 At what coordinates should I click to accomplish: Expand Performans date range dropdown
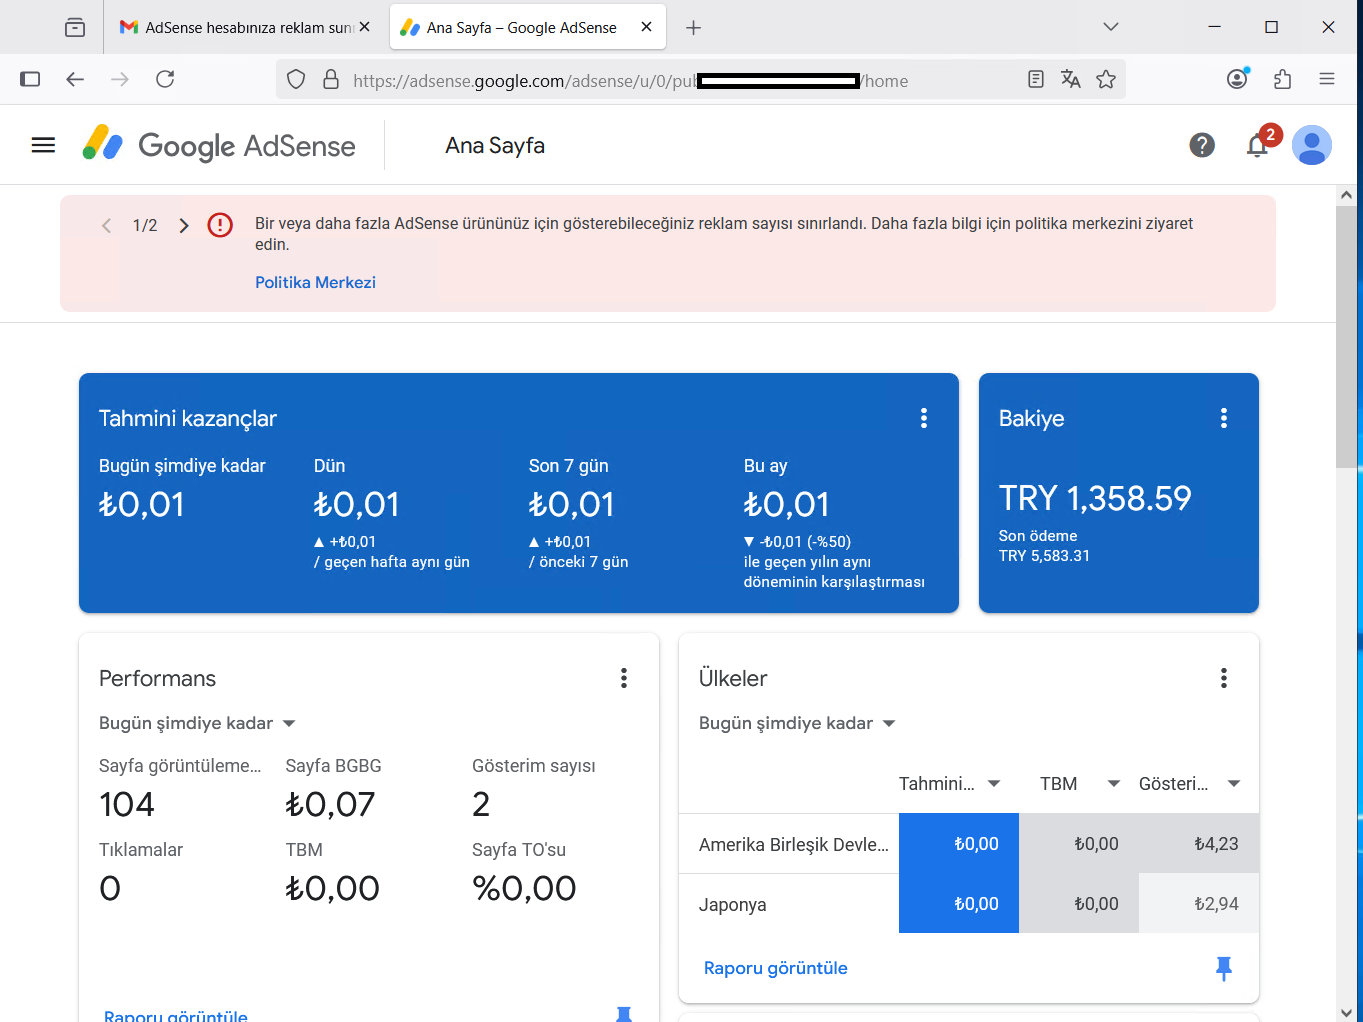[x=197, y=723]
